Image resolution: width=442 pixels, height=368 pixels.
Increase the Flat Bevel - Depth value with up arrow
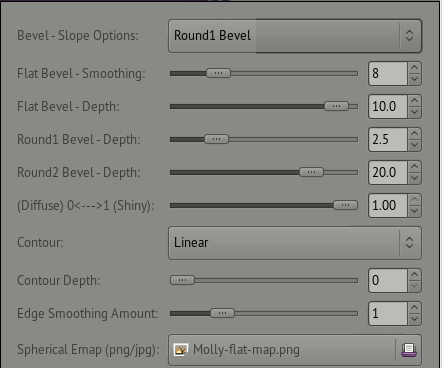pyautogui.click(x=414, y=101)
